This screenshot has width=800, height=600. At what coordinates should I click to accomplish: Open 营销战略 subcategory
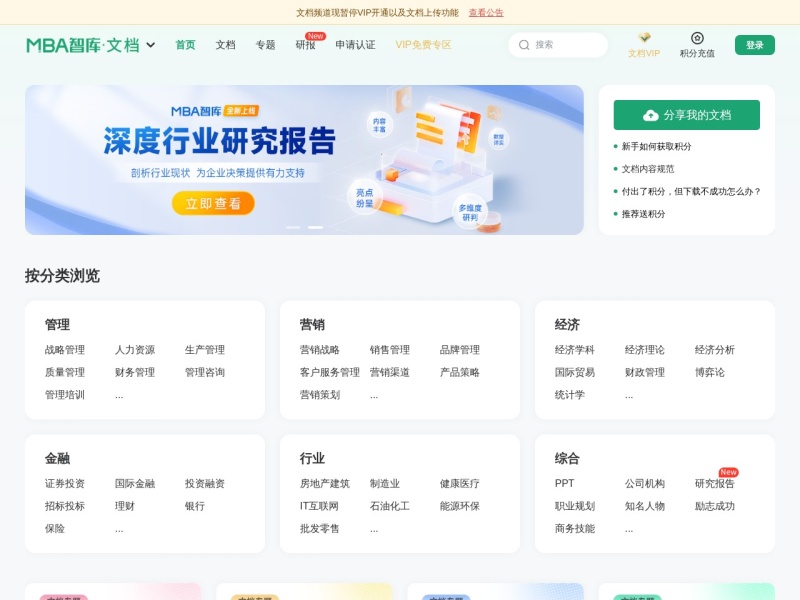coord(319,349)
